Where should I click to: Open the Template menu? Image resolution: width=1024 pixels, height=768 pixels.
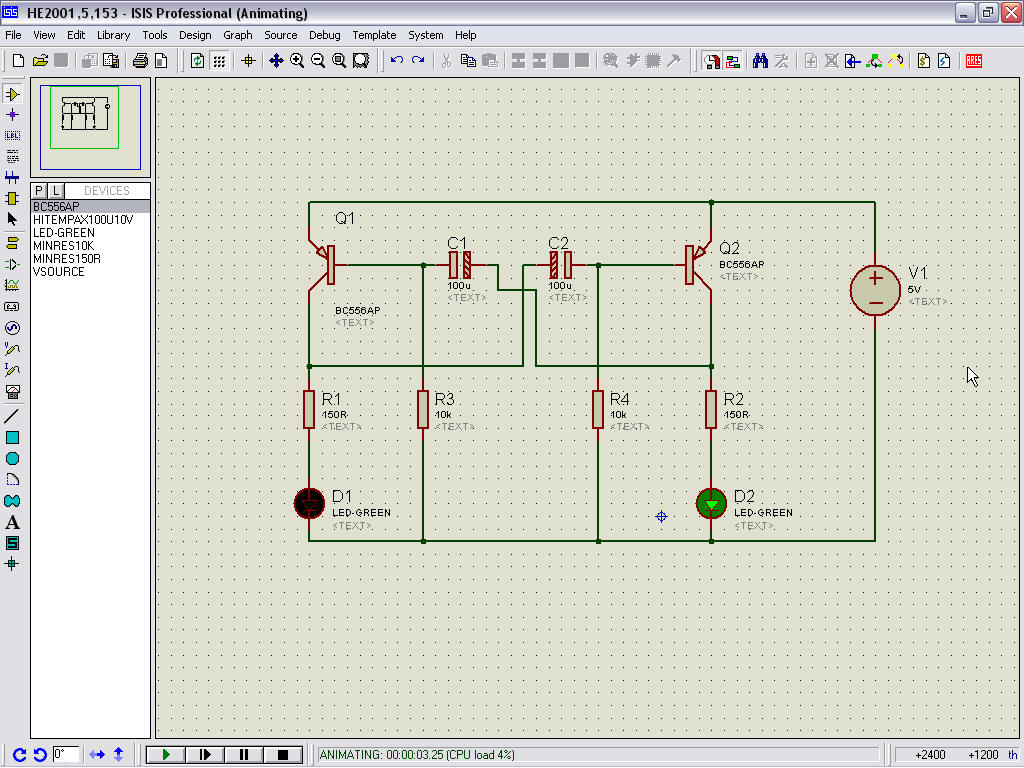(x=374, y=35)
